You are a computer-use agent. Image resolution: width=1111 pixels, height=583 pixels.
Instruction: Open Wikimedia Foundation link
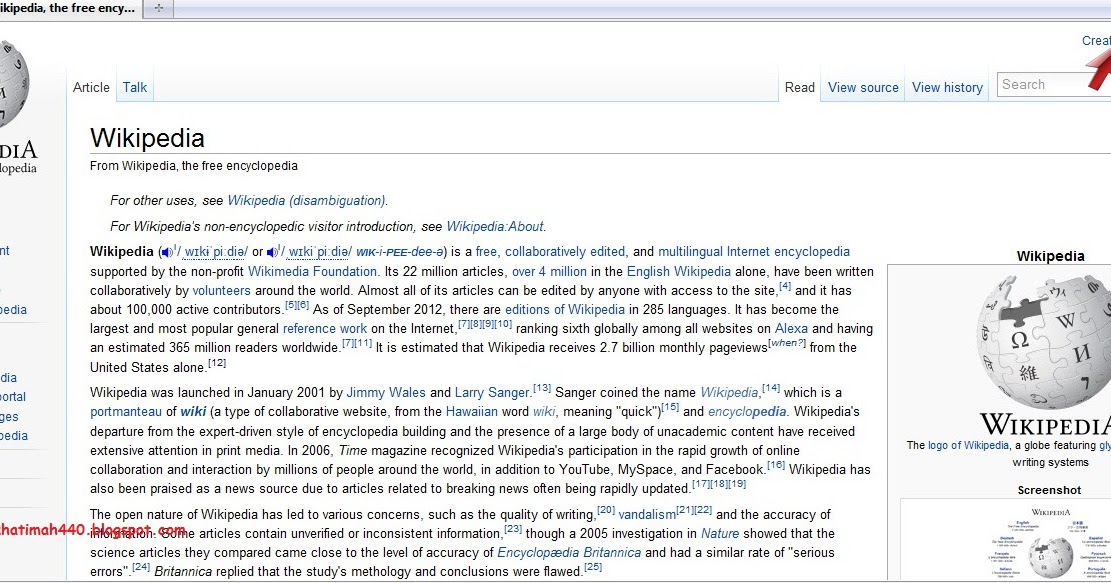point(312,271)
